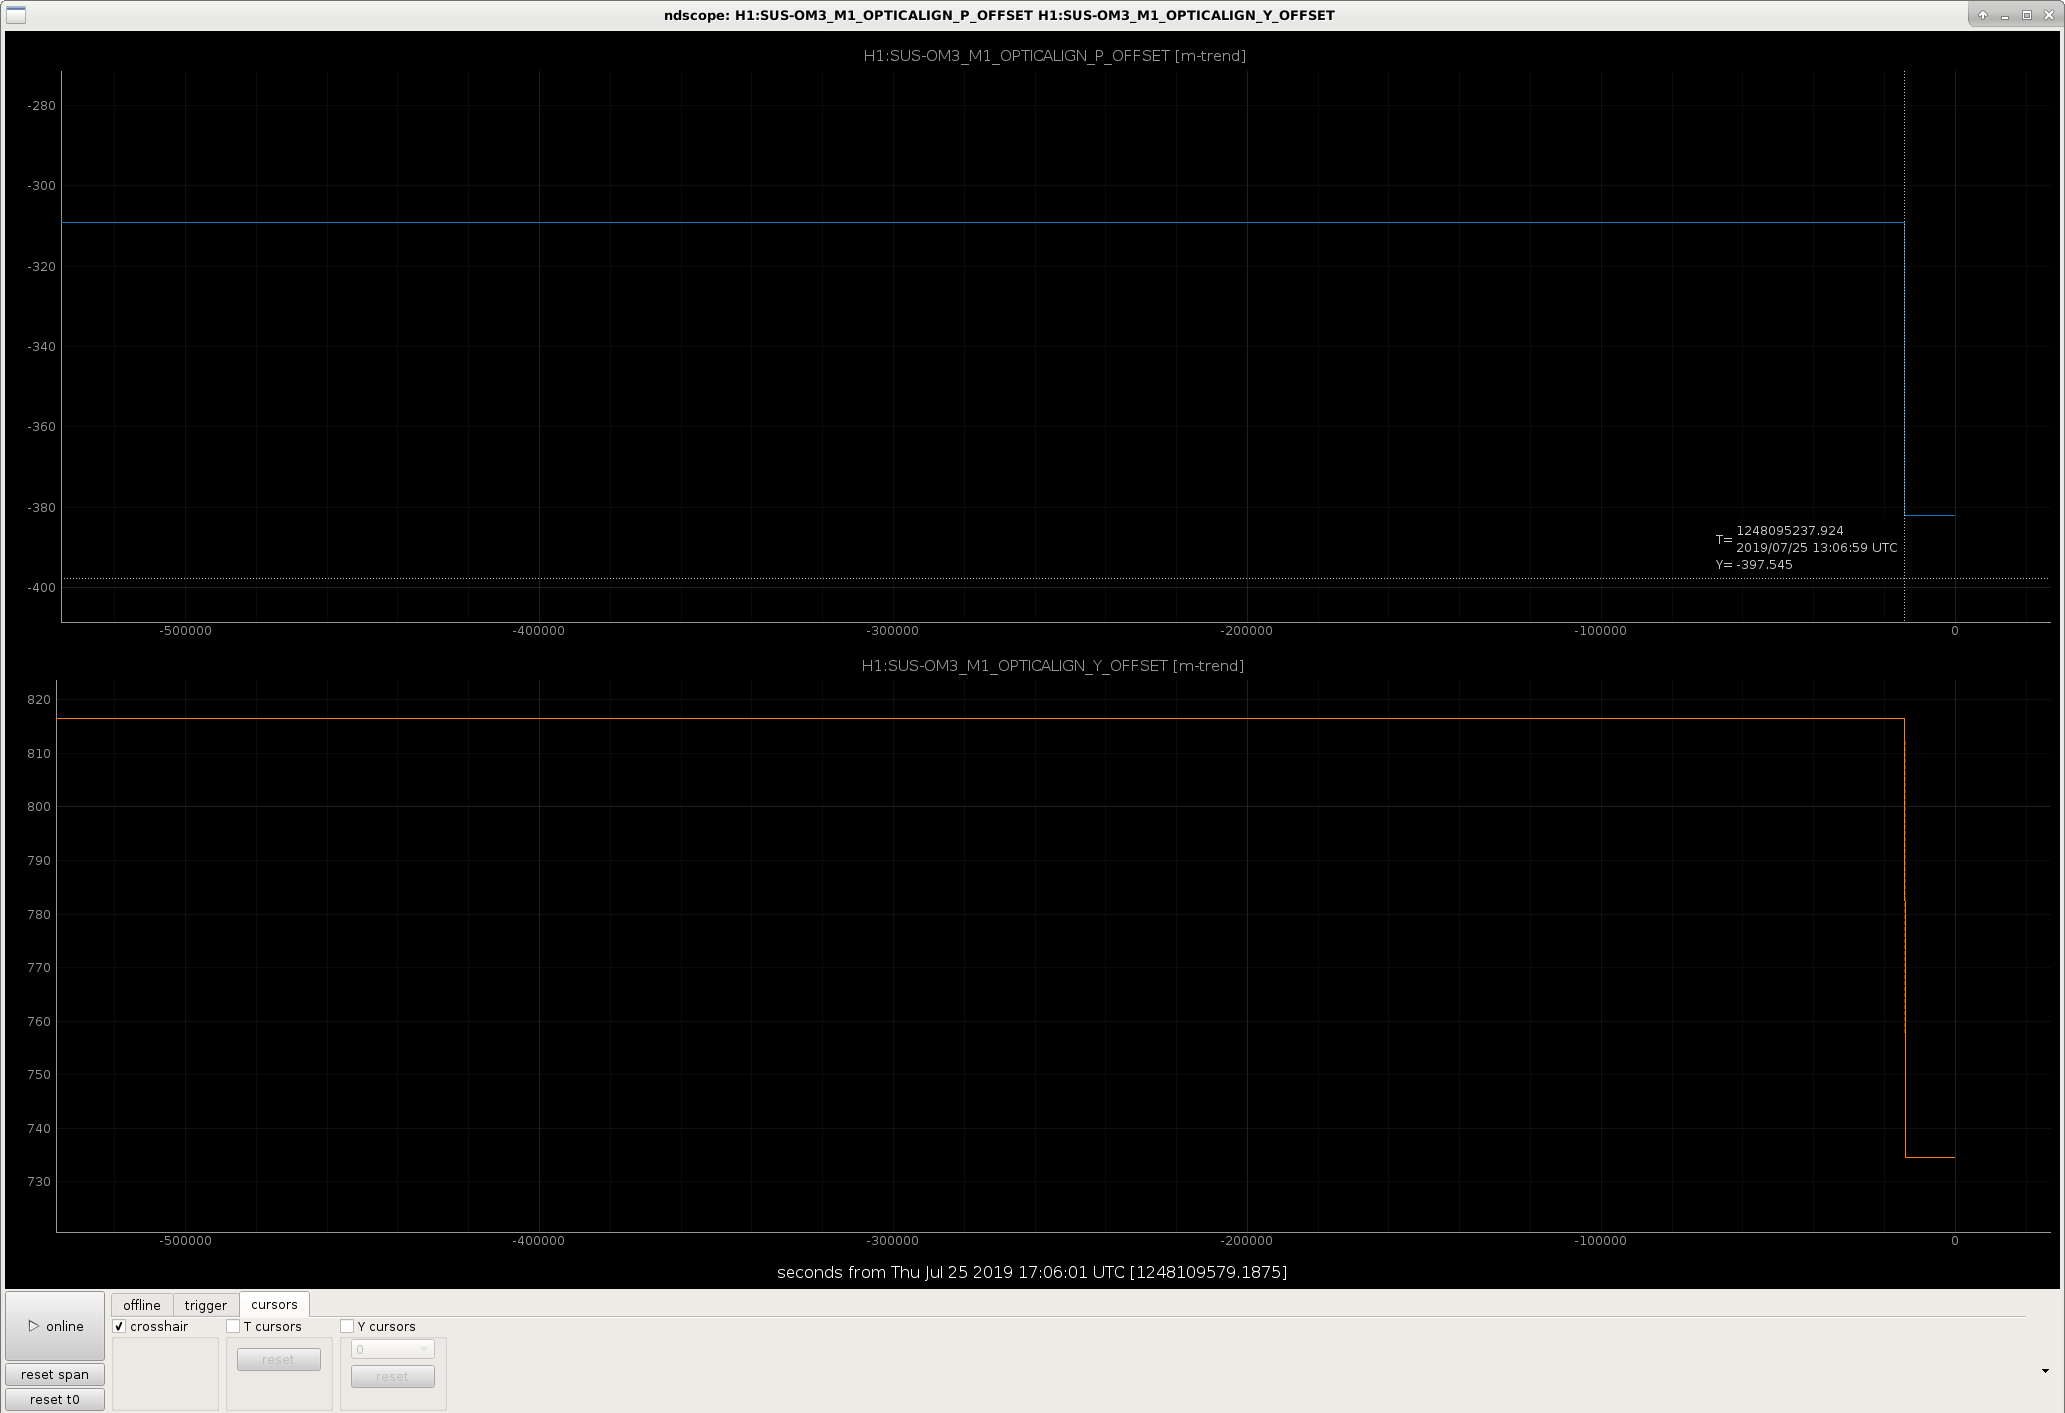Click the 770 tick on the Y_OFFSET axis

(x=39, y=968)
